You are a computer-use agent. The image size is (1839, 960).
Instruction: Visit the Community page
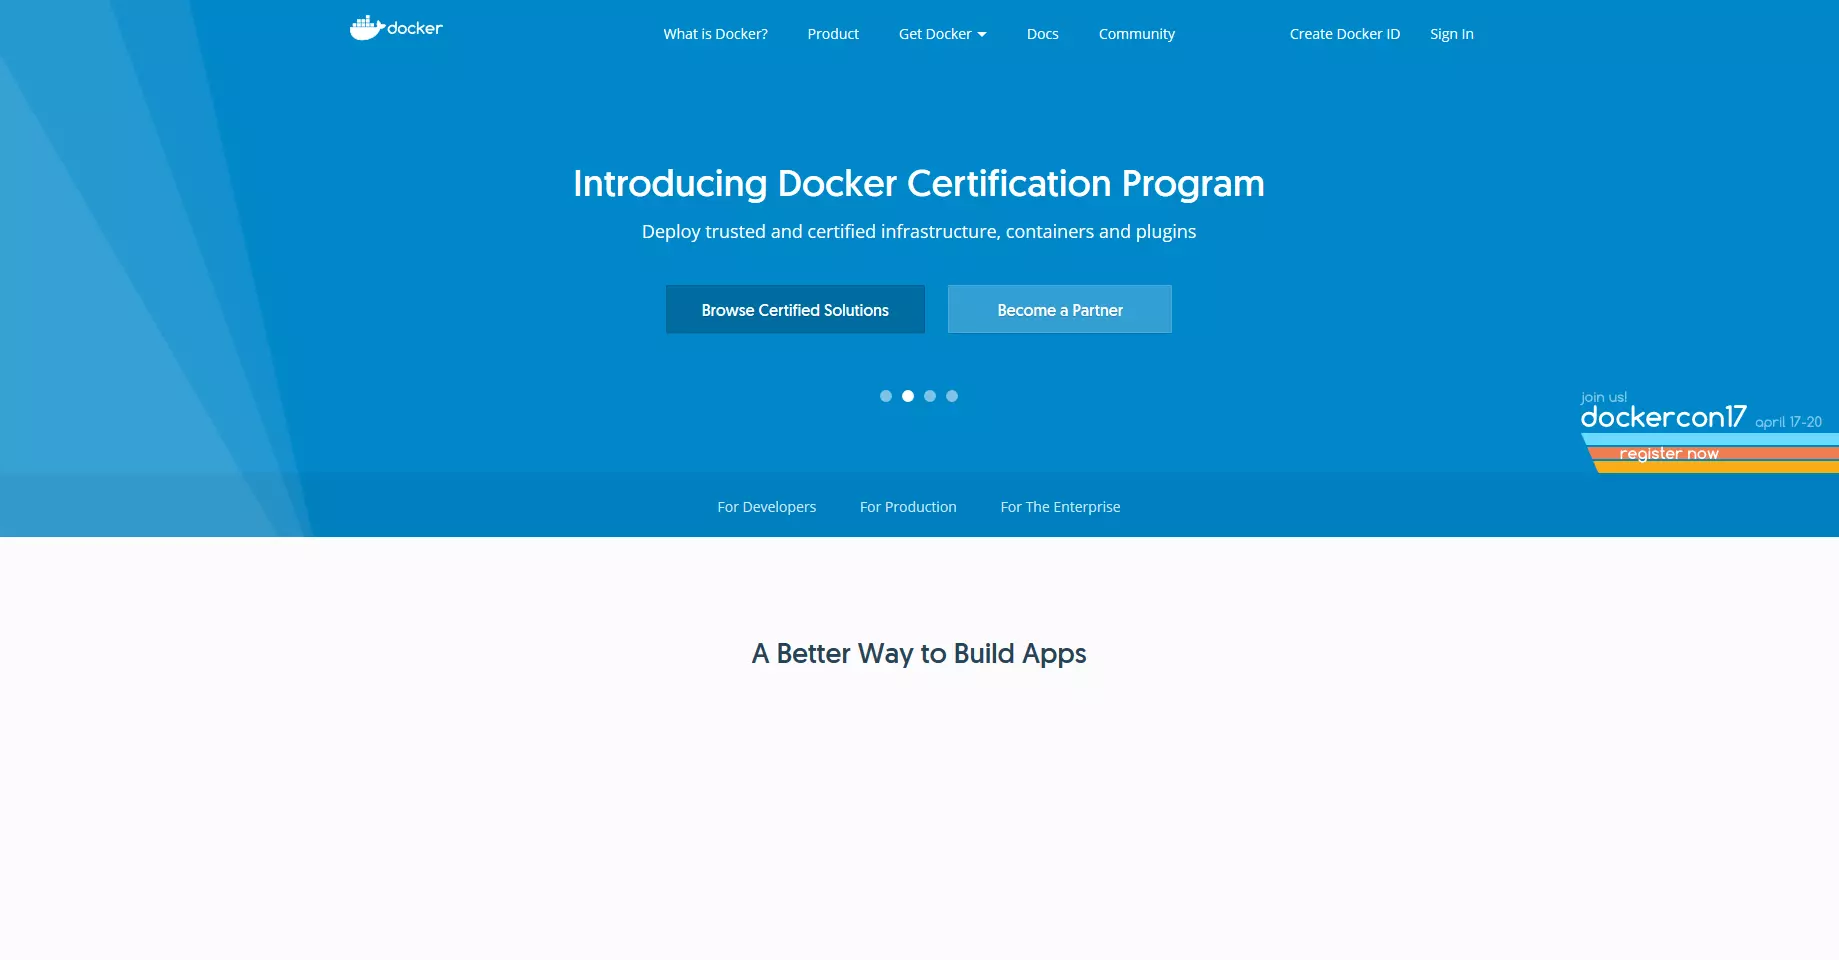(1136, 34)
